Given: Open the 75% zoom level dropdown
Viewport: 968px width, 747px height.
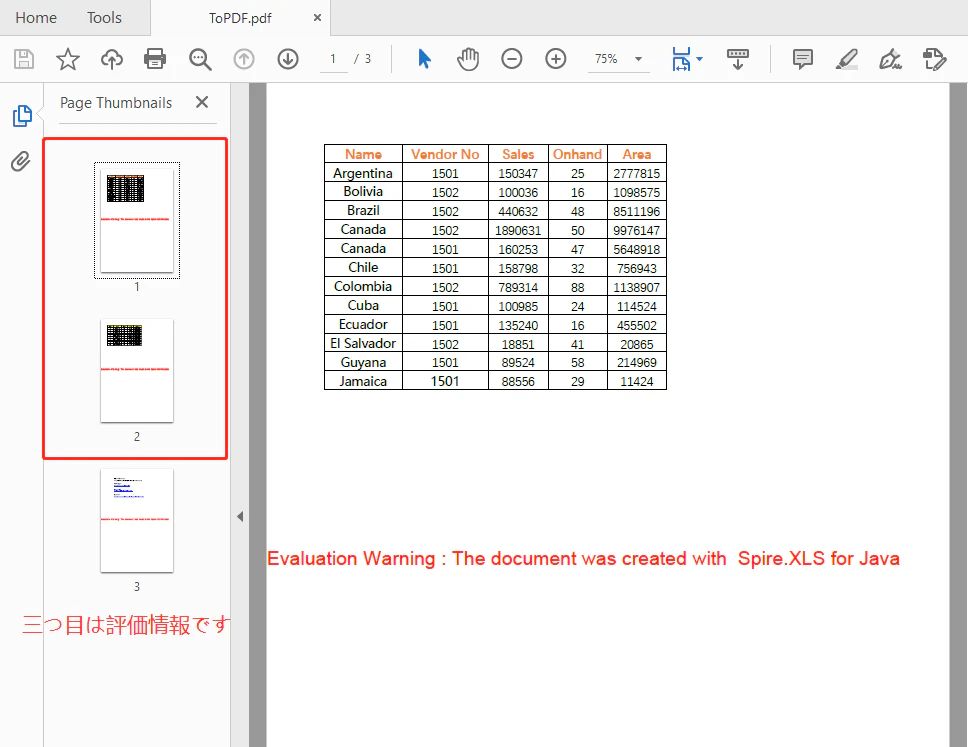Looking at the screenshot, I should coord(638,59).
